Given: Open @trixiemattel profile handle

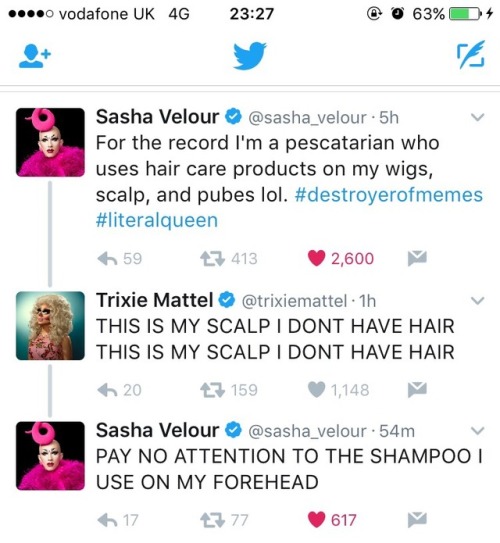Looking at the screenshot, I should click(x=294, y=301).
